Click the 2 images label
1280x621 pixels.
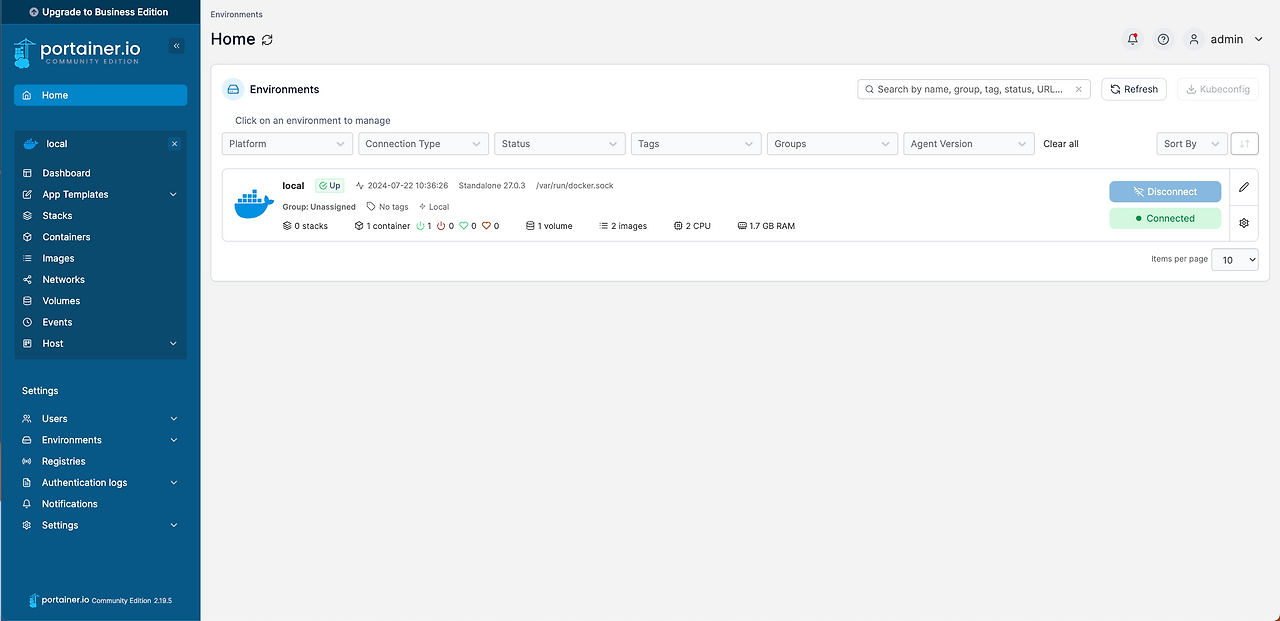pos(623,226)
